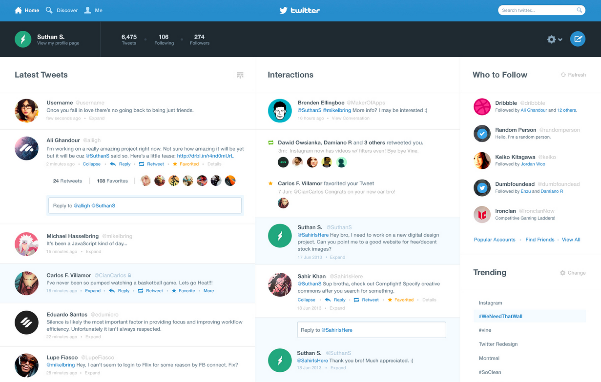
Task: Reply to Carlos F. Villamor's basketball tweet
Action: tap(119, 291)
